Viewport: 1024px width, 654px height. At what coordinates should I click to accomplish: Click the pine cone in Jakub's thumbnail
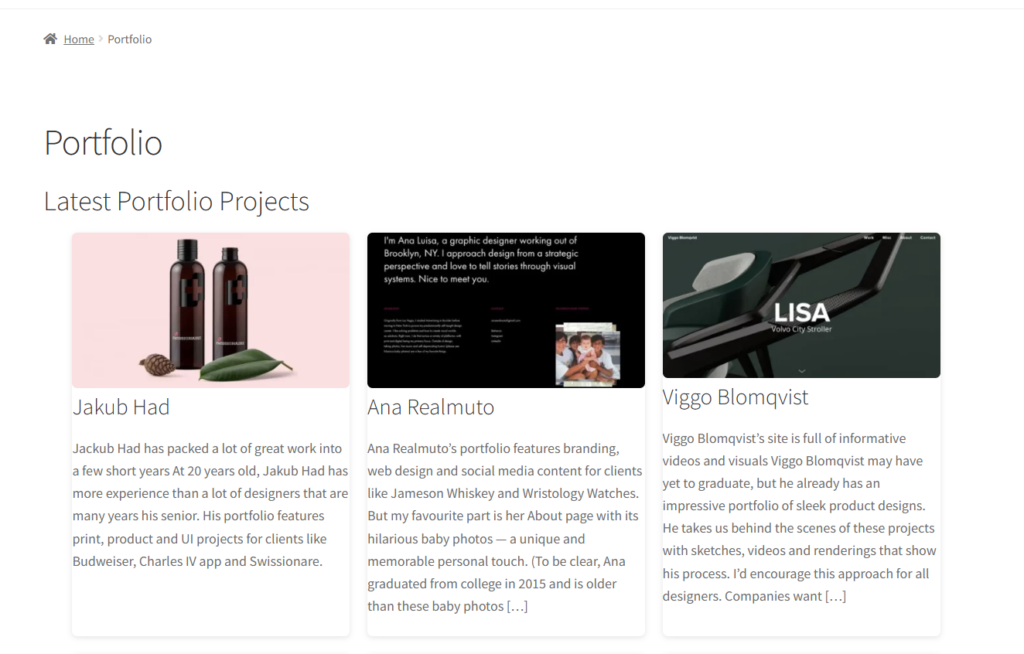click(x=157, y=365)
